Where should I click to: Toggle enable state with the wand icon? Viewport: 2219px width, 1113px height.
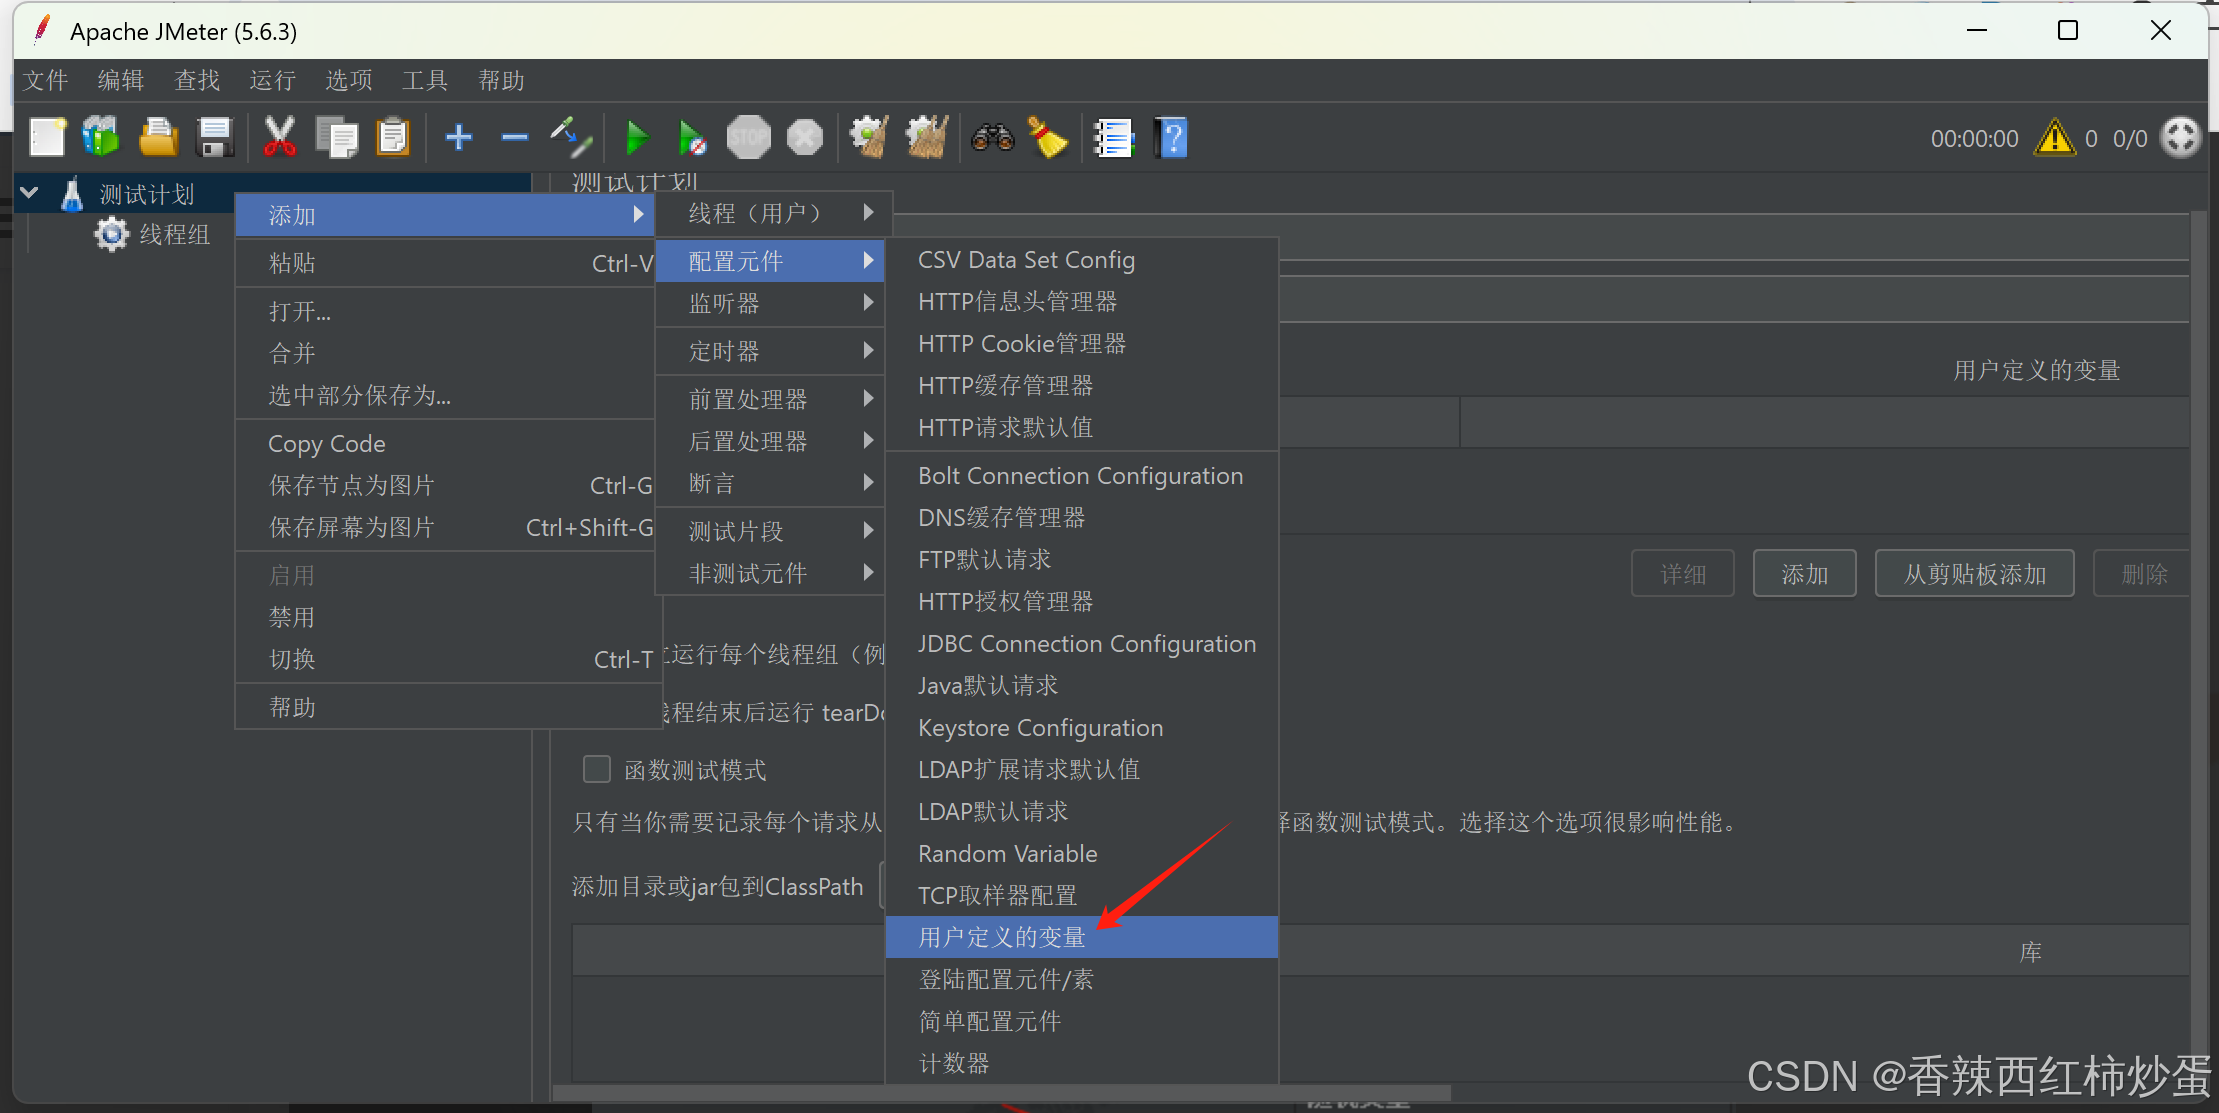[571, 138]
